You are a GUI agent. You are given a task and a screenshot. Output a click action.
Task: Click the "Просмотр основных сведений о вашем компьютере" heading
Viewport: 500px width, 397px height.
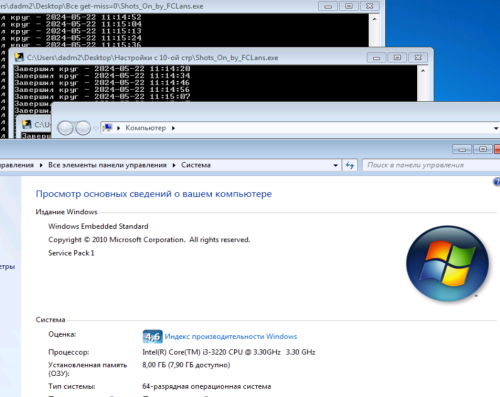[x=154, y=194]
